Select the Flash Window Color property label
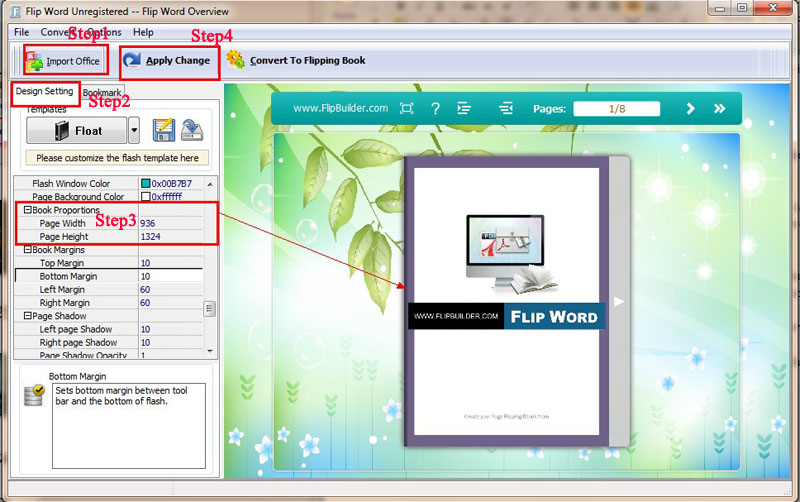Viewport: 800px width, 502px height. [x=71, y=183]
